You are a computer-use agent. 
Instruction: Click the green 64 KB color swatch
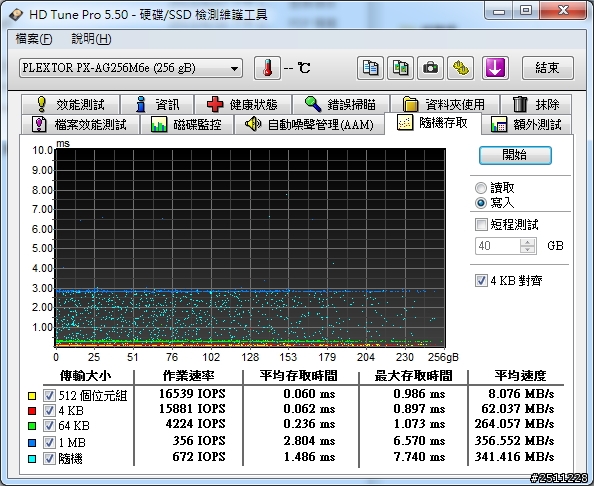[32, 426]
